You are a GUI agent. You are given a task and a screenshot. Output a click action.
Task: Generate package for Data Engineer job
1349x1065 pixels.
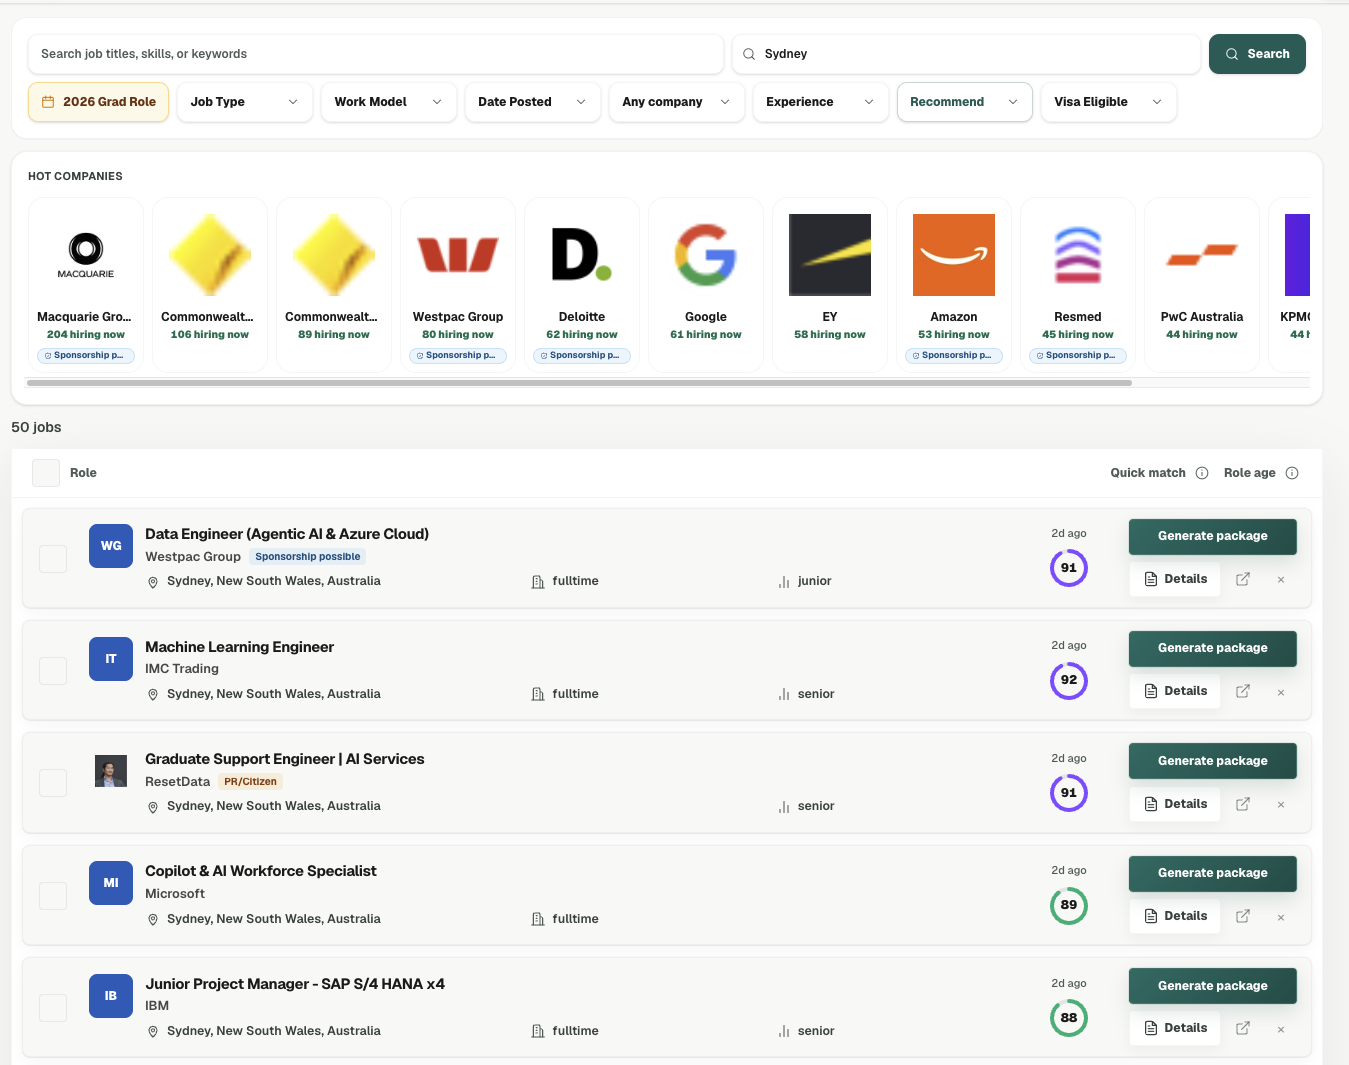click(x=1213, y=536)
